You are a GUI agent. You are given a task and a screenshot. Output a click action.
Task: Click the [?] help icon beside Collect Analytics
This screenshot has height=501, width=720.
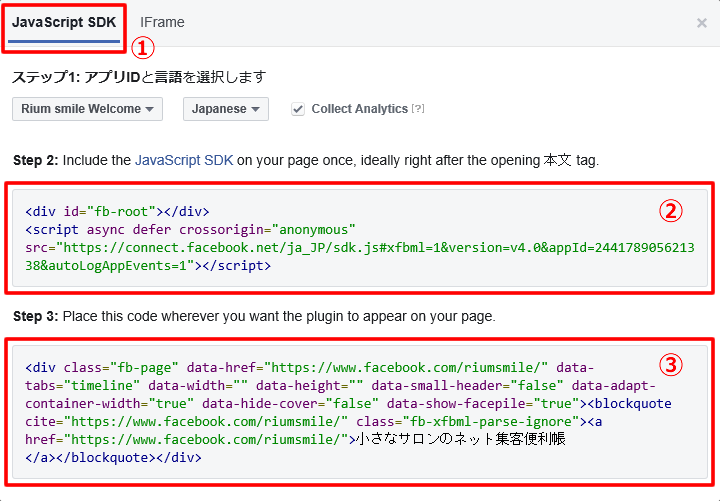point(417,109)
